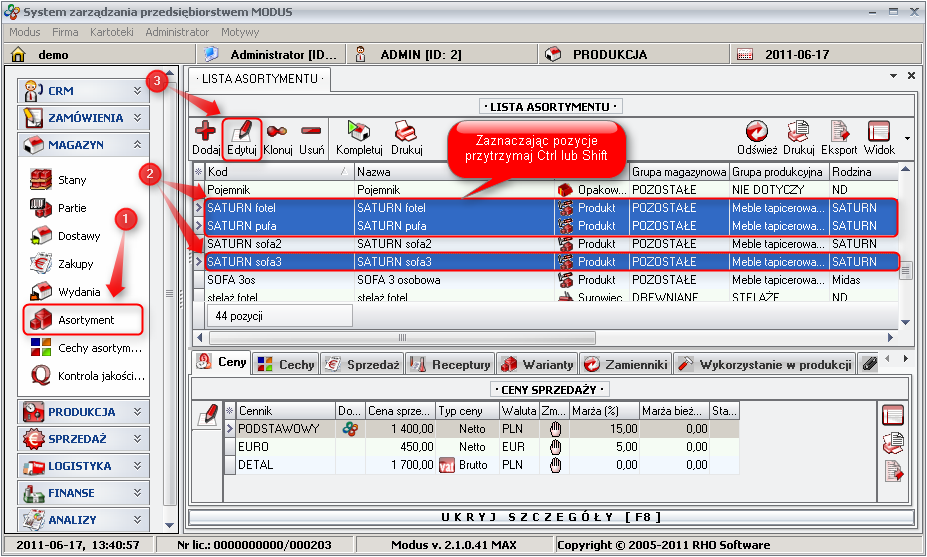The height and width of the screenshot is (557, 927).
Task: Switch to the Receptury tab
Action: 450,365
